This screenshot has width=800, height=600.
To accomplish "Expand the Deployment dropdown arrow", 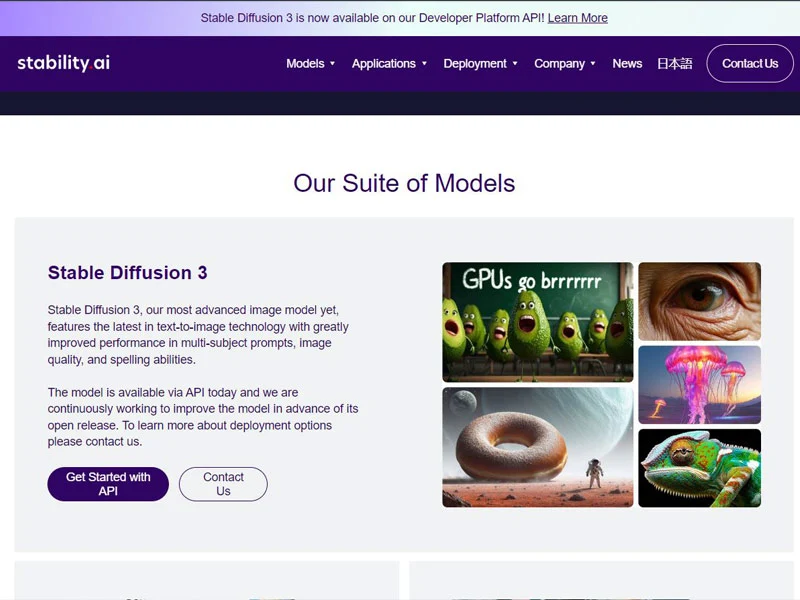I will point(515,63).
